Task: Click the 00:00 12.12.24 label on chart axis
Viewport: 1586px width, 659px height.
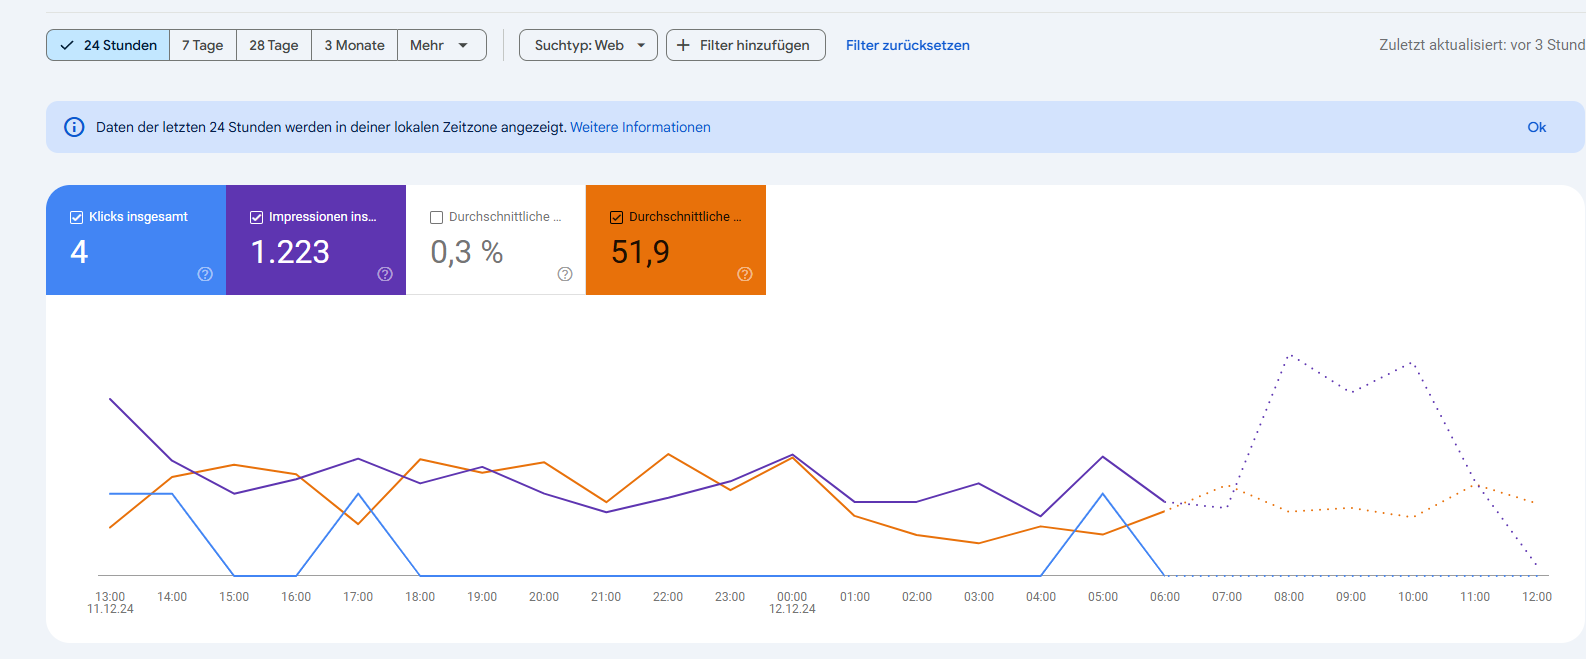Action: (792, 602)
